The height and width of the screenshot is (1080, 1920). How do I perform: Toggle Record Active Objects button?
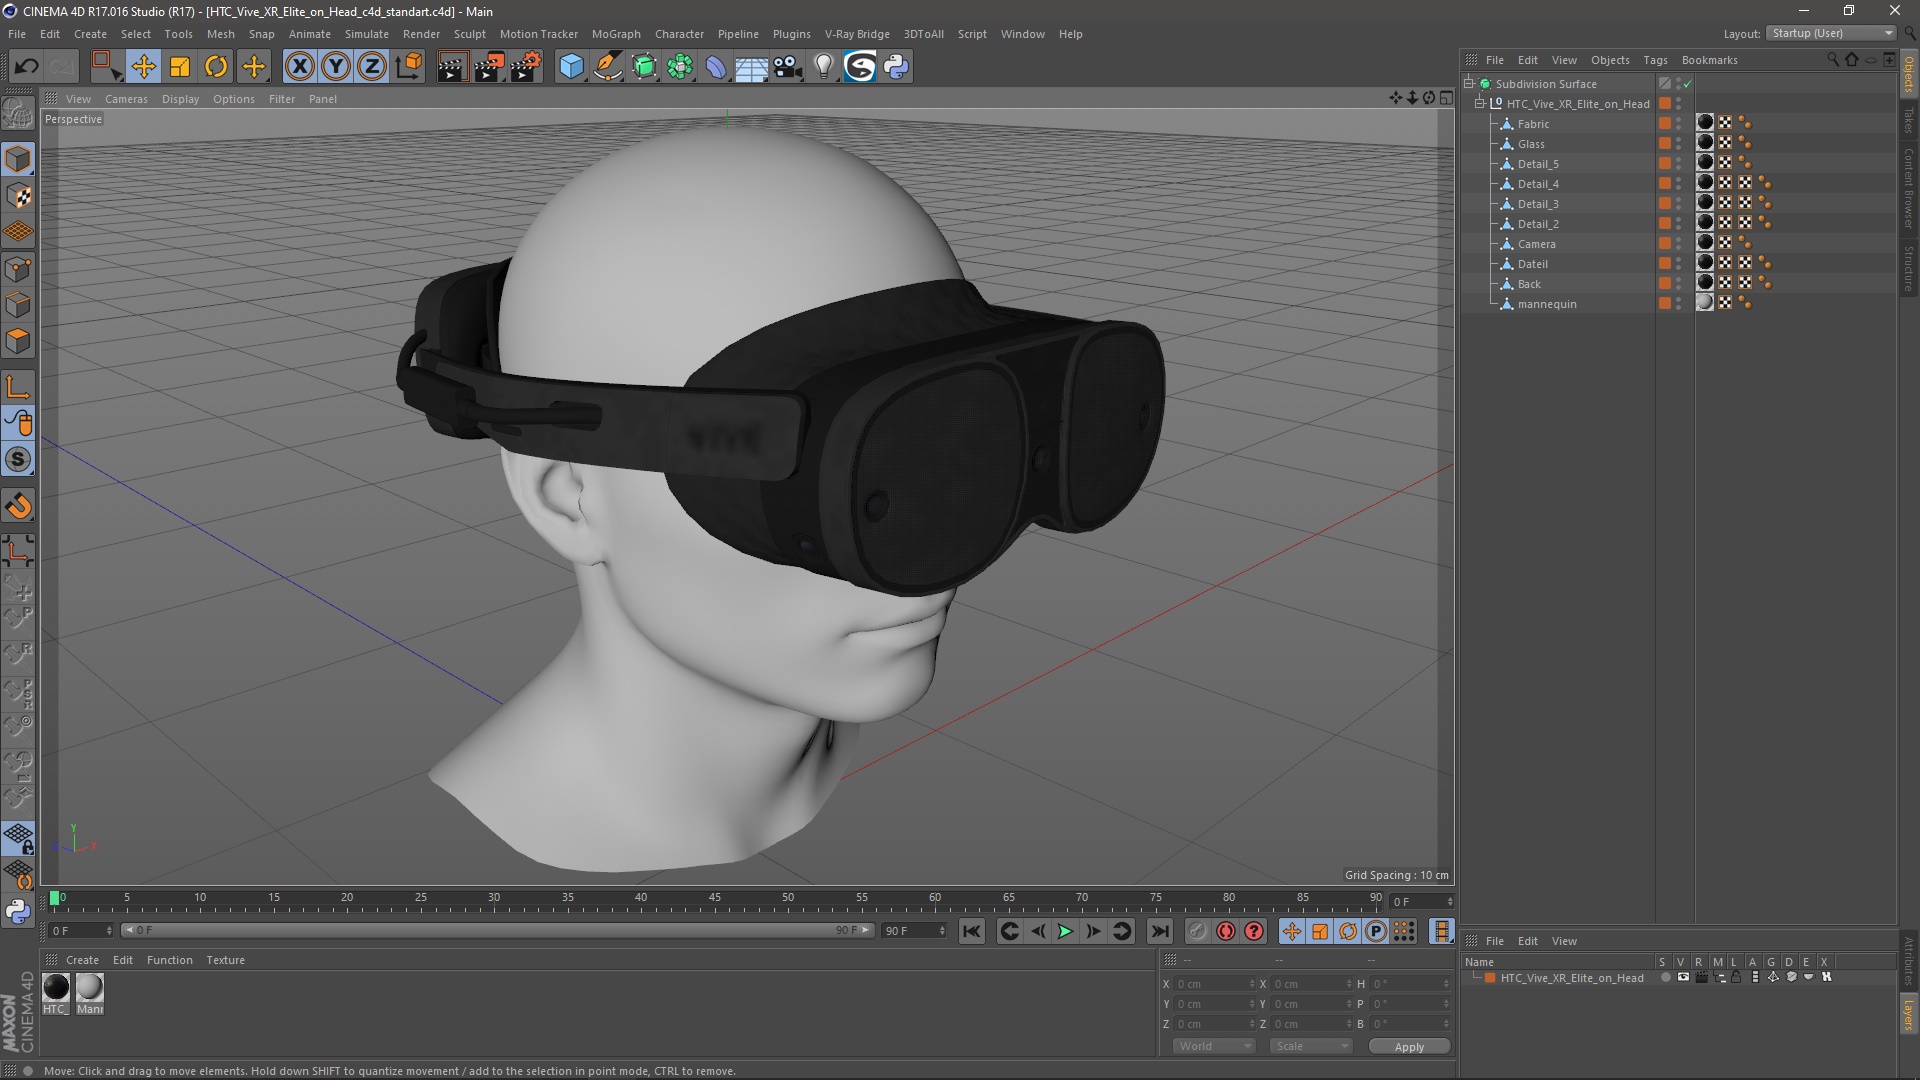[x=1197, y=932]
